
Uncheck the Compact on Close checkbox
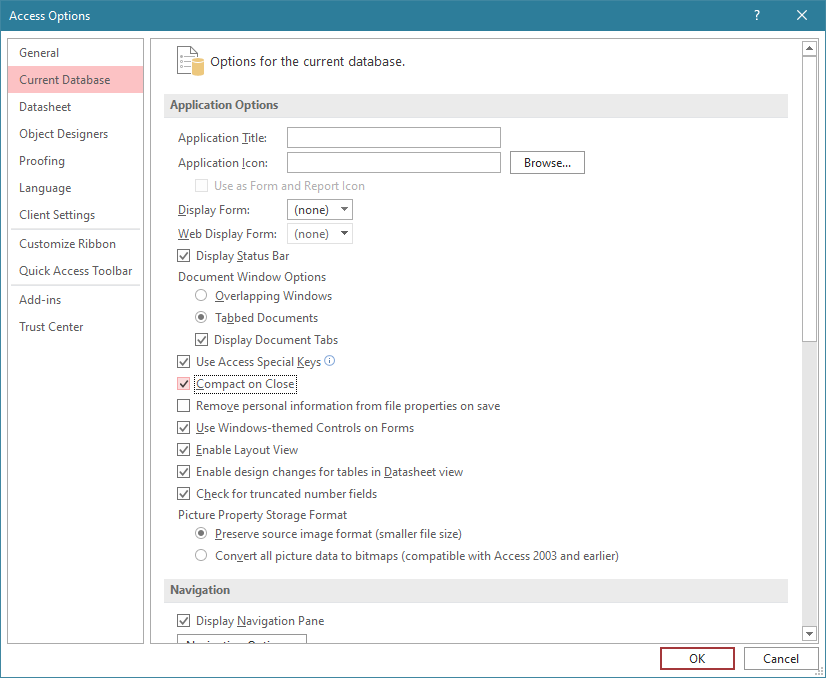tap(183, 384)
